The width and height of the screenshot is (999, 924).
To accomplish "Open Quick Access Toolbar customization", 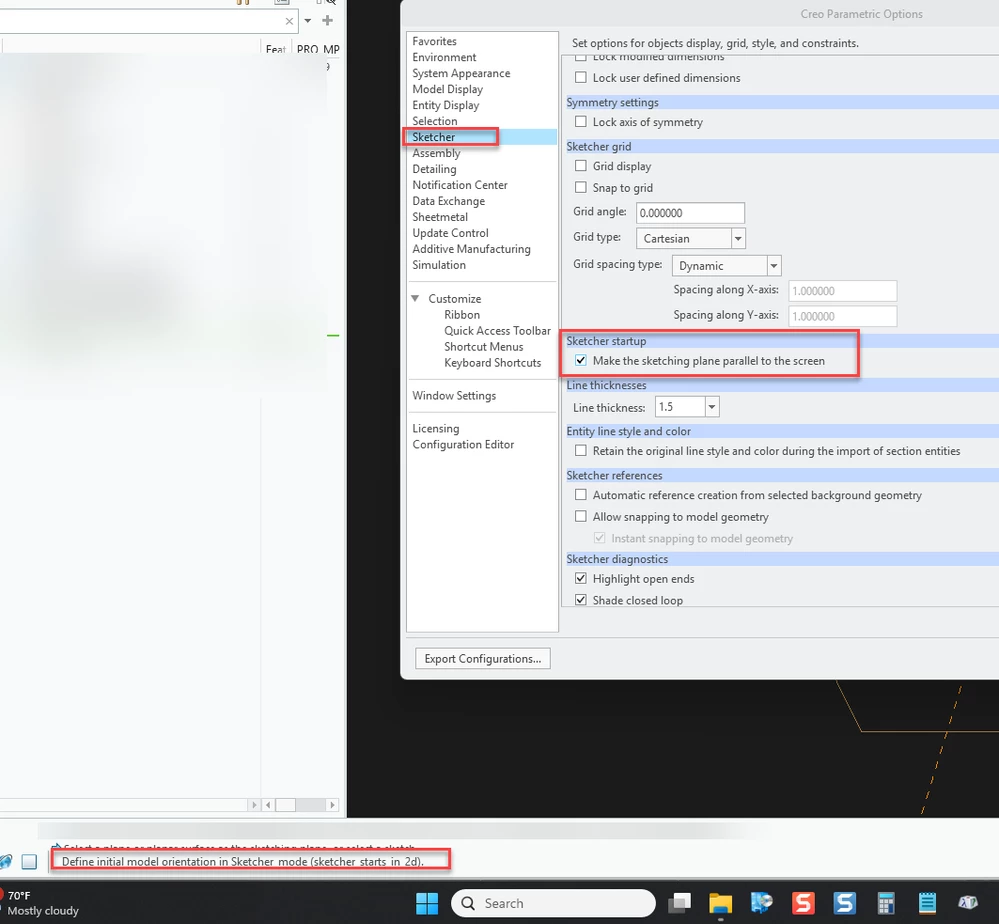I will tap(497, 331).
